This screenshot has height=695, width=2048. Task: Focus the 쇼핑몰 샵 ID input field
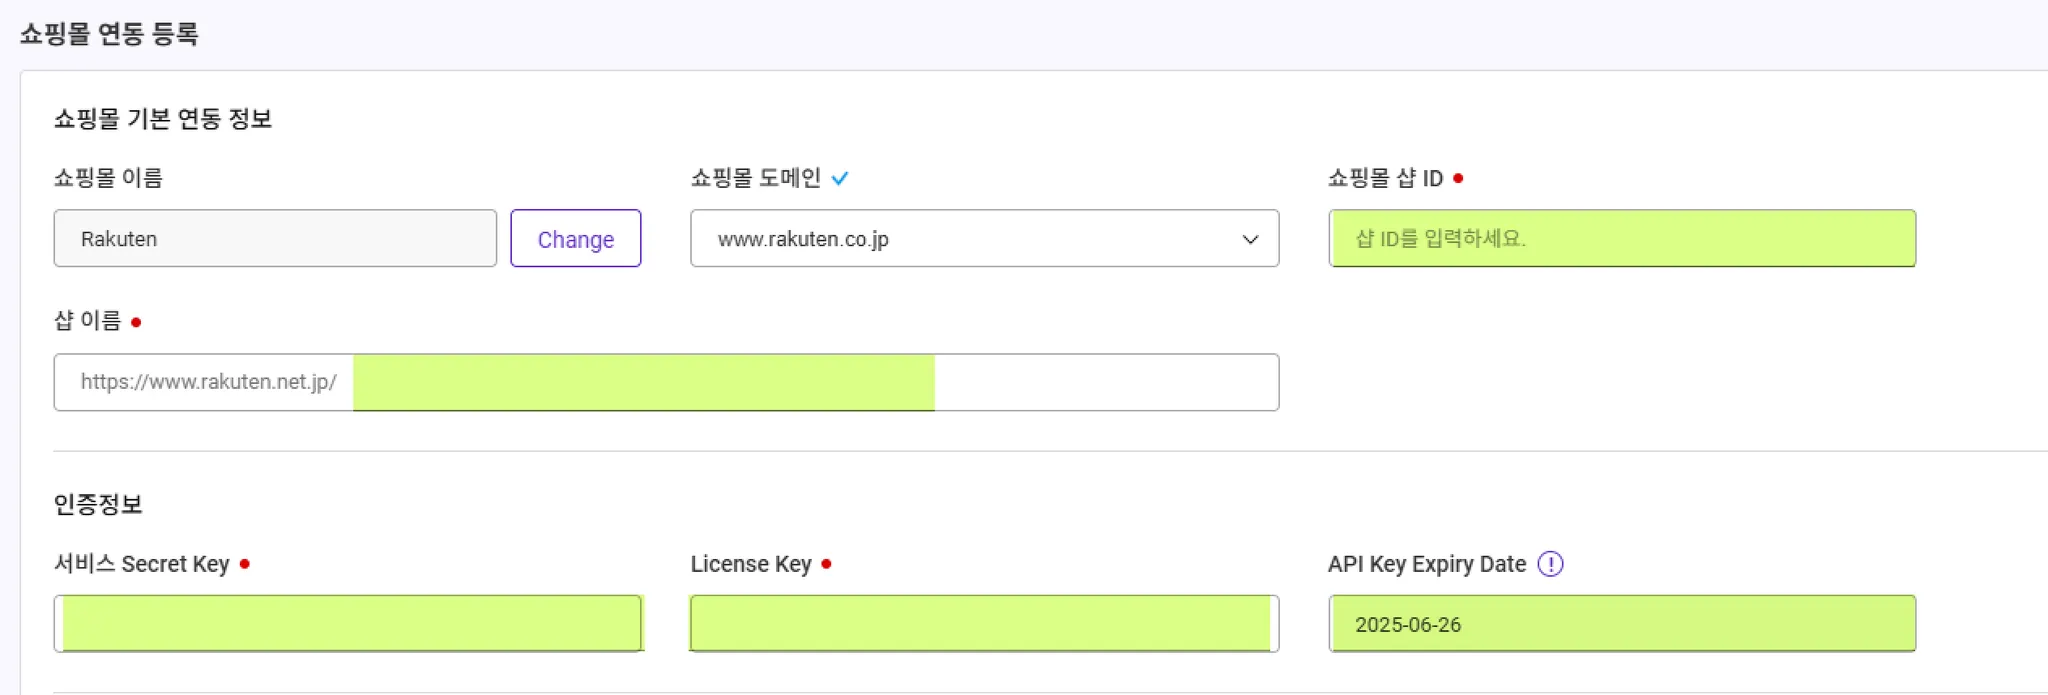(x=1621, y=239)
